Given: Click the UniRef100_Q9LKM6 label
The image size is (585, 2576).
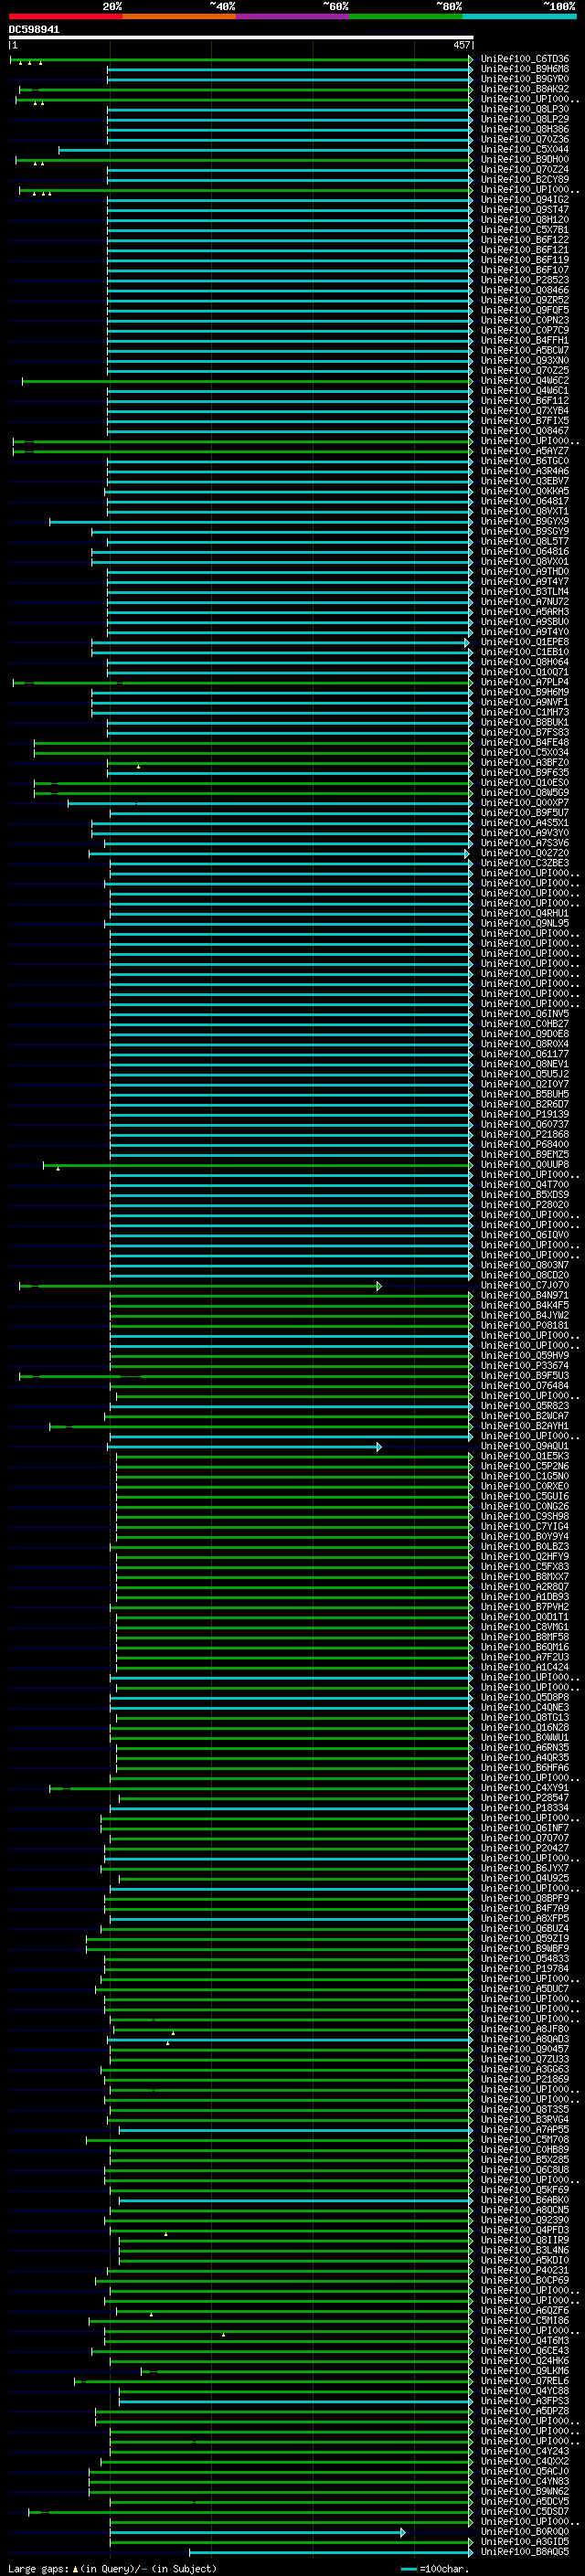Looking at the screenshot, I should pos(524,2371).
